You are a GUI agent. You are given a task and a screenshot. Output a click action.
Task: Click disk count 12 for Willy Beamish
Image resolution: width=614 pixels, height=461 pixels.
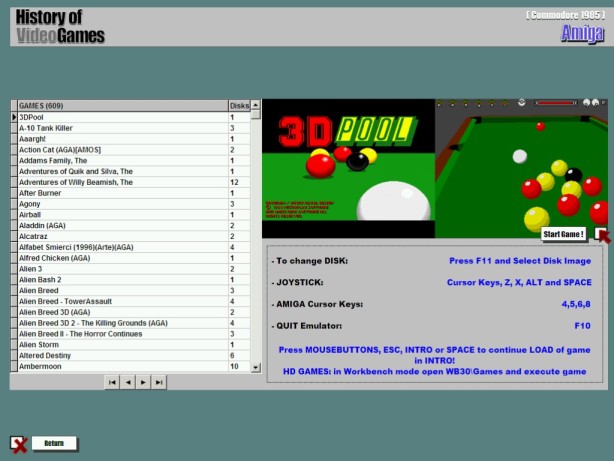(x=239, y=182)
